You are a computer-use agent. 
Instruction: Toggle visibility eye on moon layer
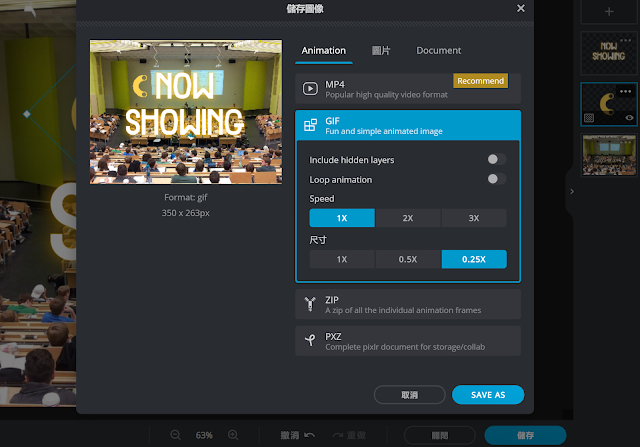[629, 118]
